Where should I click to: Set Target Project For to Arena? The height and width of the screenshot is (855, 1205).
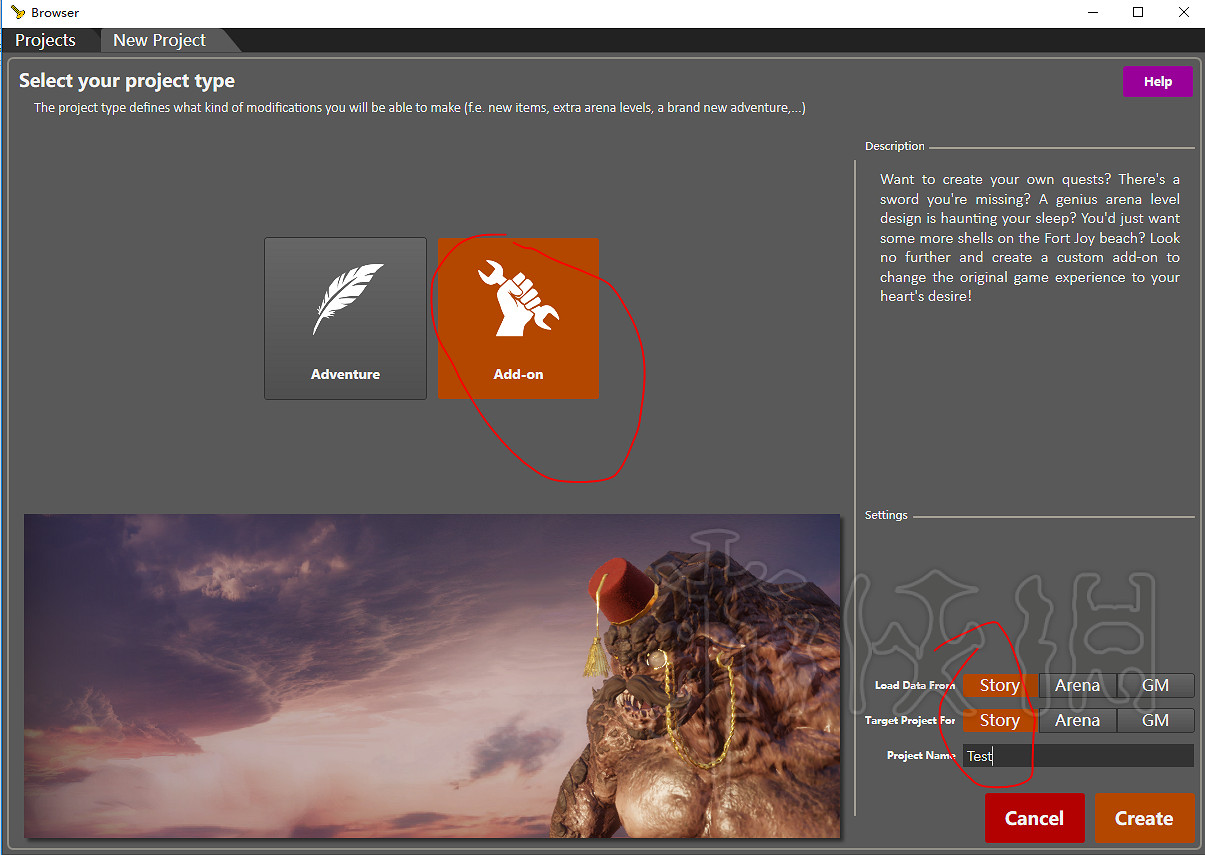(x=1077, y=720)
